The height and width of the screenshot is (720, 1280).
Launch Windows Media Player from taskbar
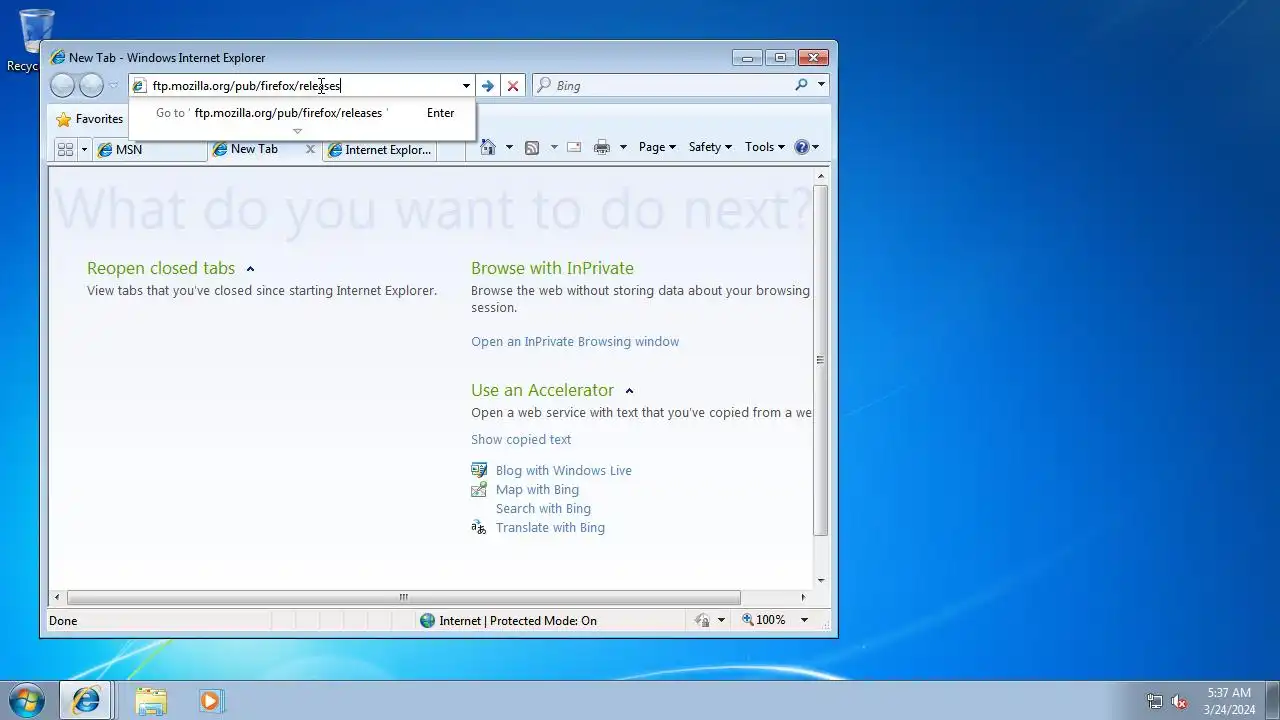[x=210, y=701]
